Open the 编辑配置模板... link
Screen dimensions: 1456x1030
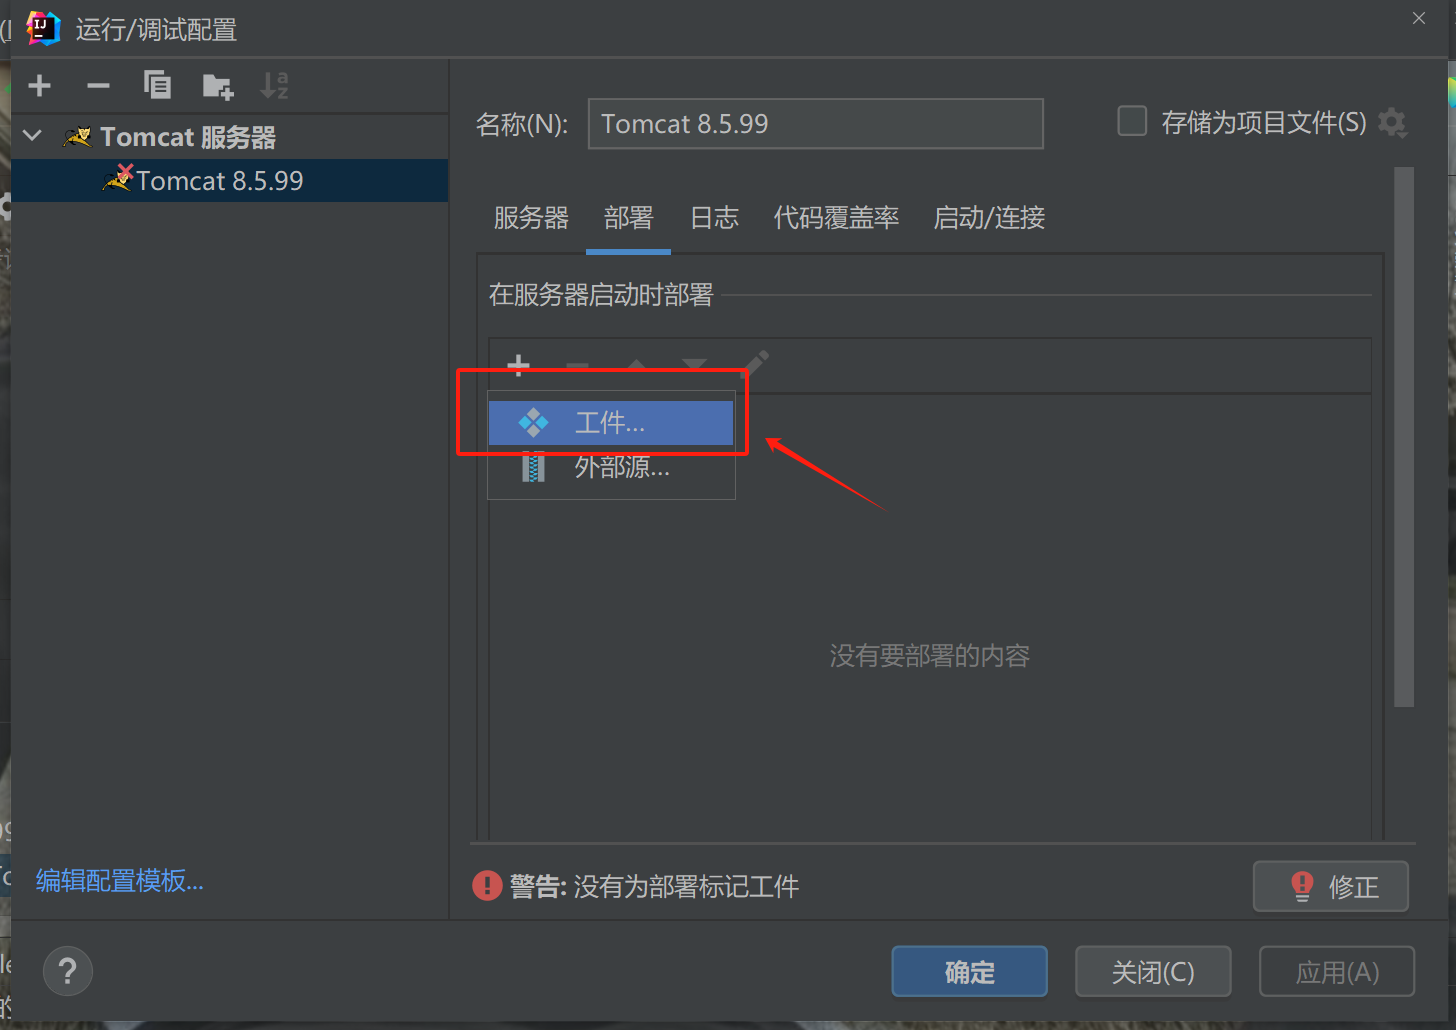click(120, 881)
